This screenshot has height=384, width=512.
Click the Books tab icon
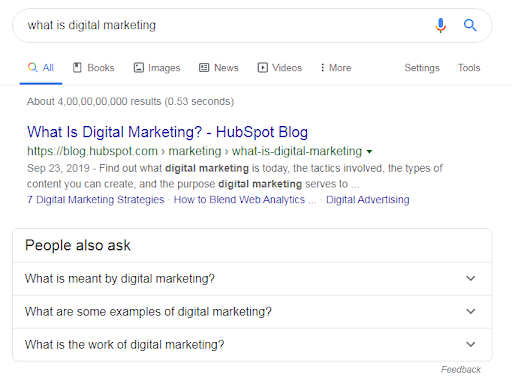coord(77,68)
